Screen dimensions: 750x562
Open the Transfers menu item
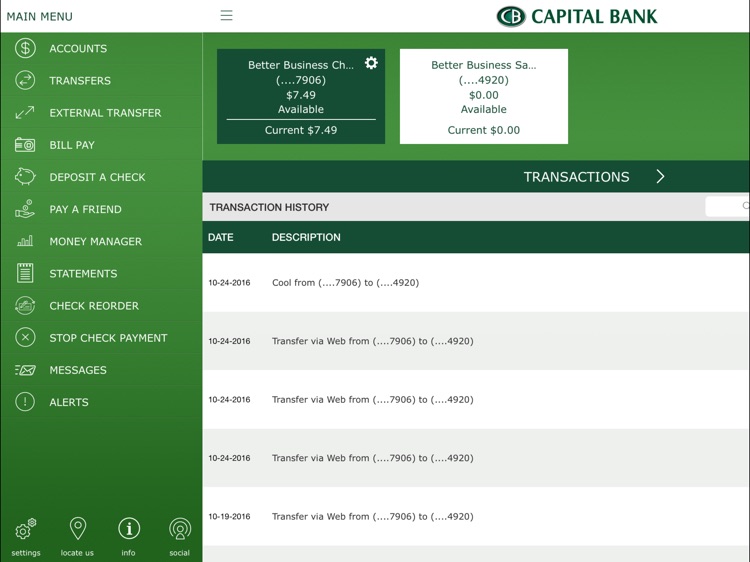point(101,80)
